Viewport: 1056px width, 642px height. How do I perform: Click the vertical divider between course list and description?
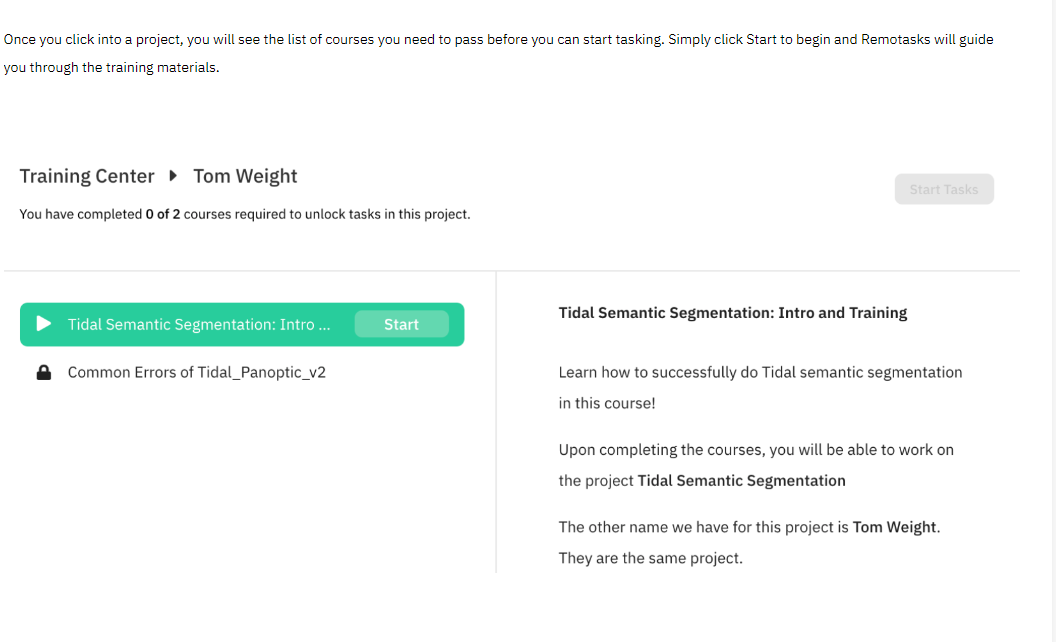point(496,422)
